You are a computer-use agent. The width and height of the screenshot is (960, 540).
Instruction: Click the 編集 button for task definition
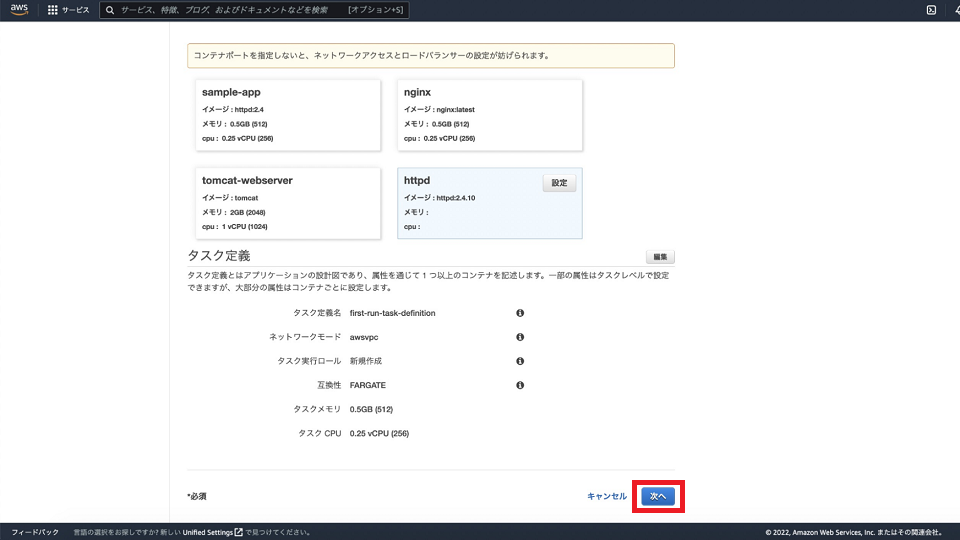point(660,257)
